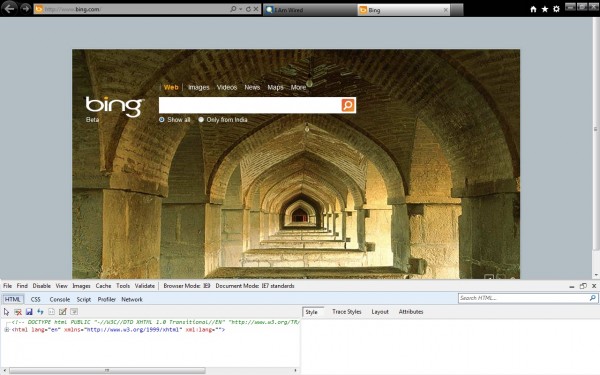The width and height of the screenshot is (600, 375).
Task: Open the developer tools View menu
Action: pyautogui.click(x=61, y=286)
